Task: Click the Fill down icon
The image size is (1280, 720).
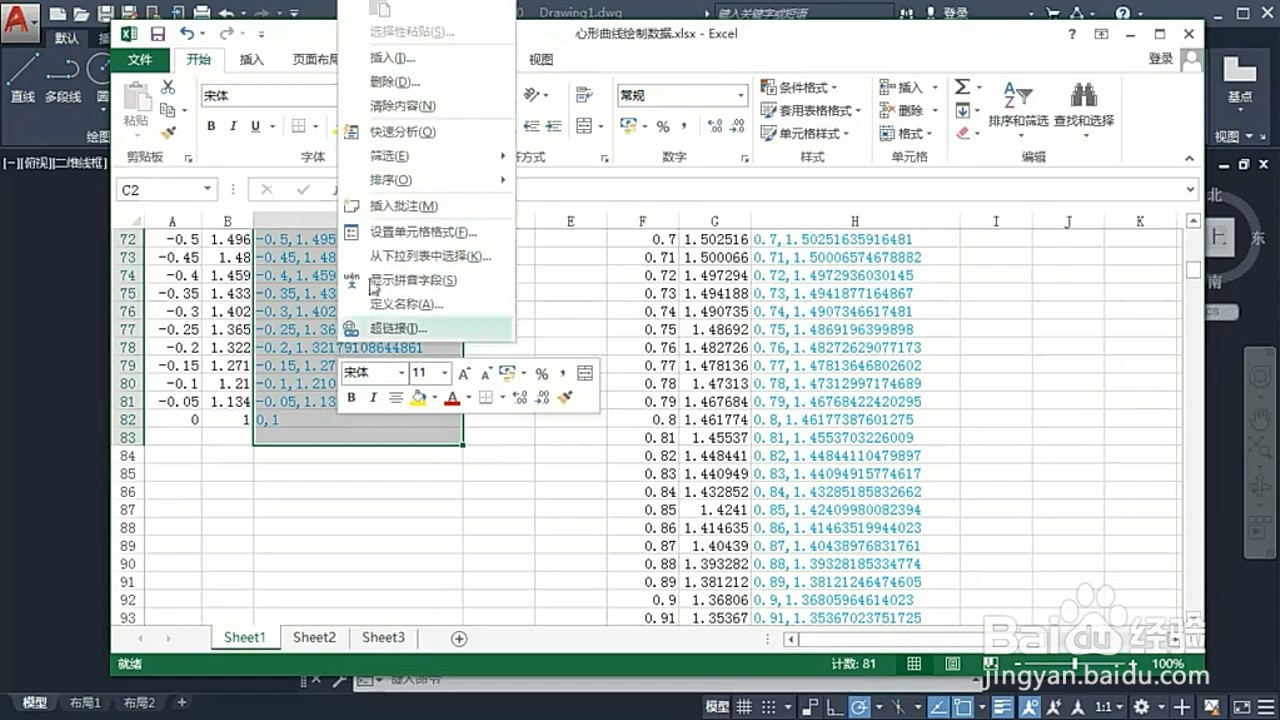Action: pyautogui.click(x=962, y=111)
